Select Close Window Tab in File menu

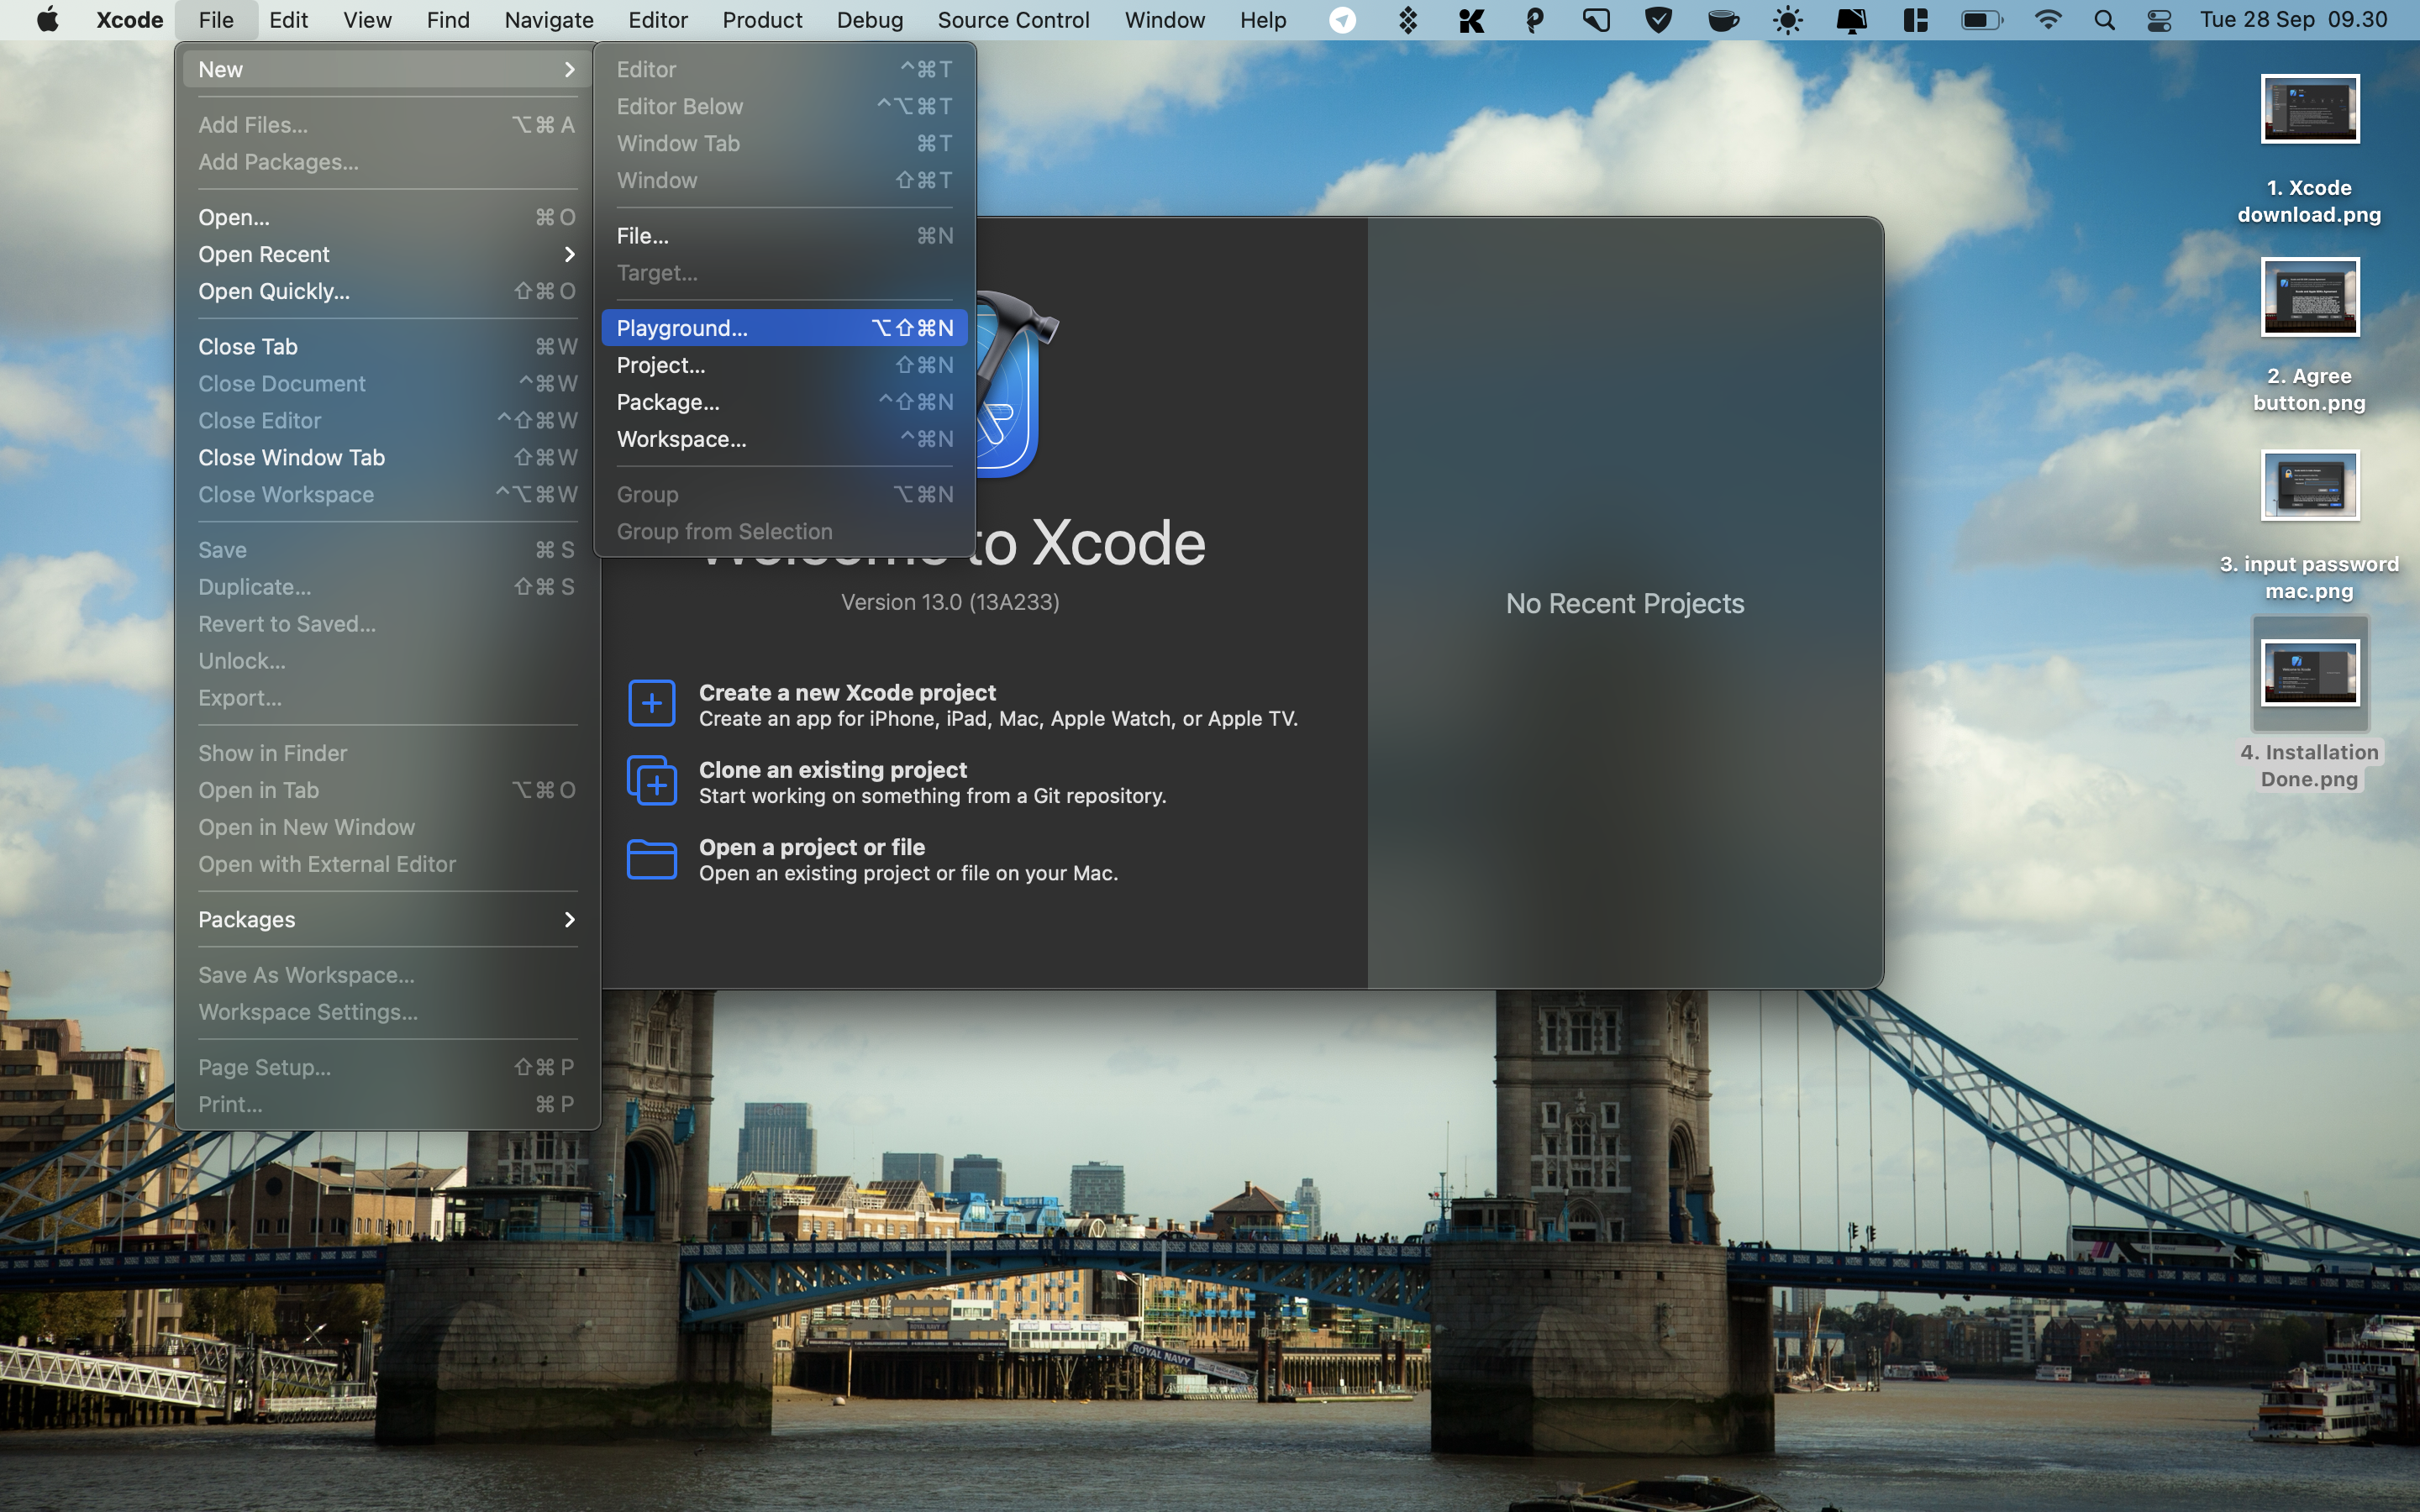coord(388,457)
